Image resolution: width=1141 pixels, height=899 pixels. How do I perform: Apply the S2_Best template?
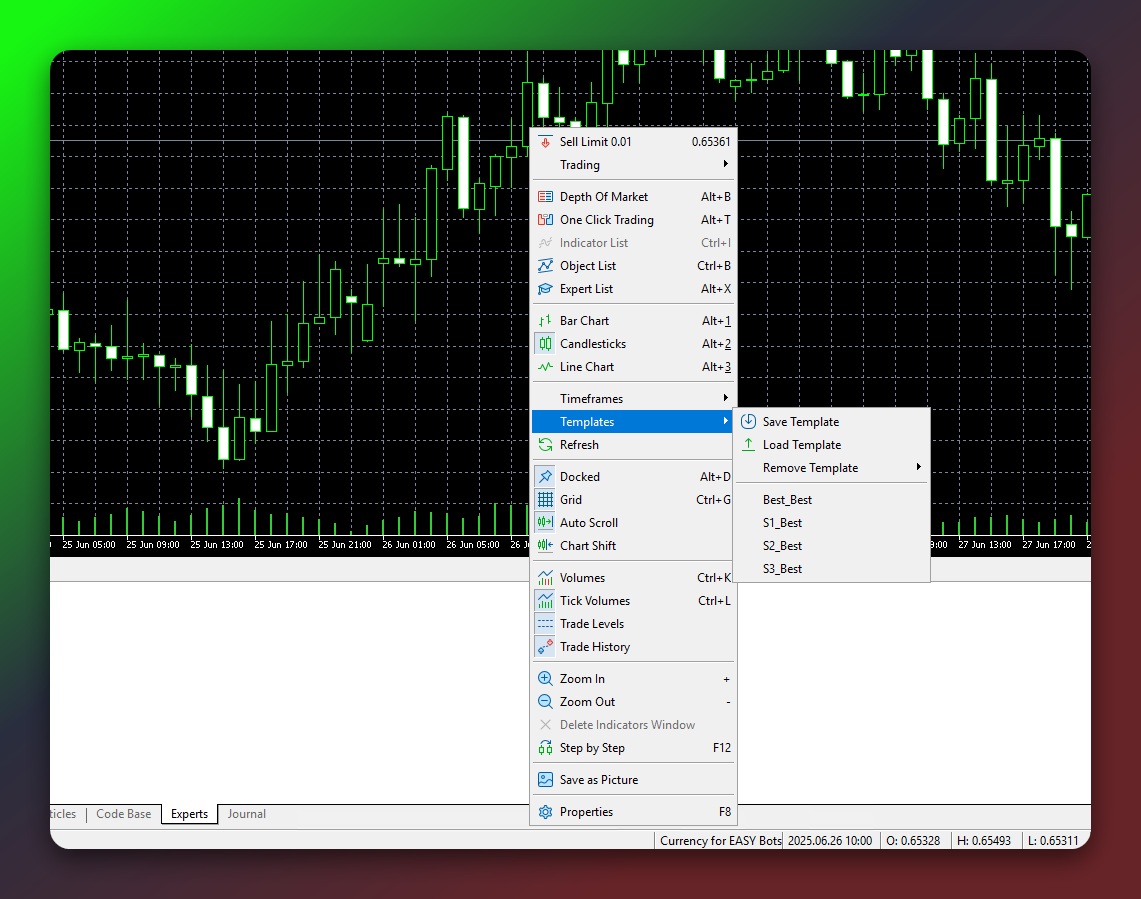[832, 546]
